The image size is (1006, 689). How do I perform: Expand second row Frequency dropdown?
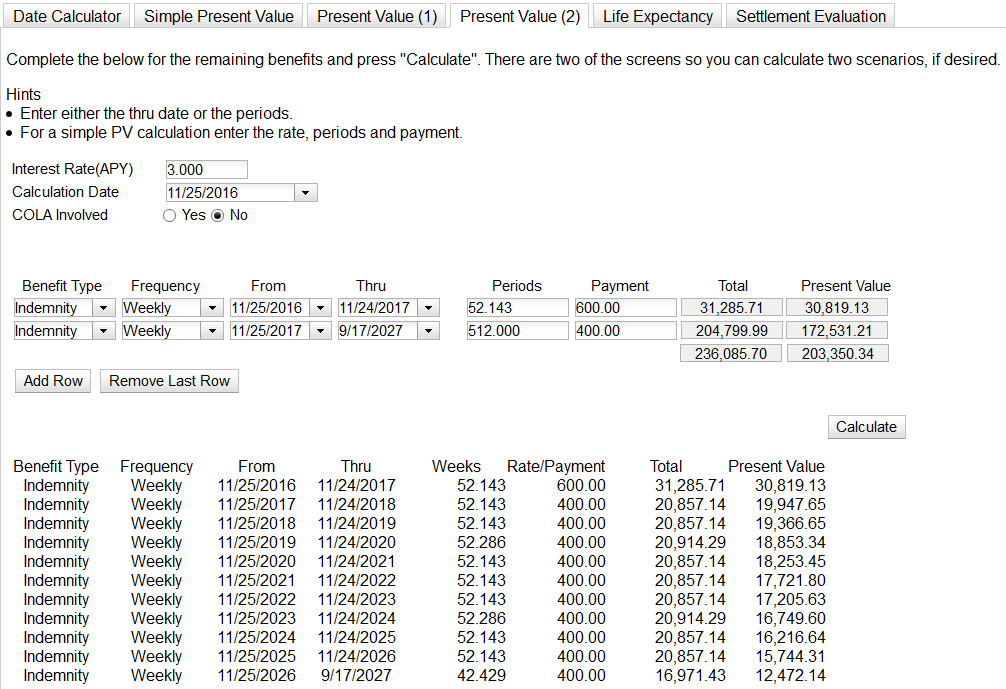tap(212, 331)
